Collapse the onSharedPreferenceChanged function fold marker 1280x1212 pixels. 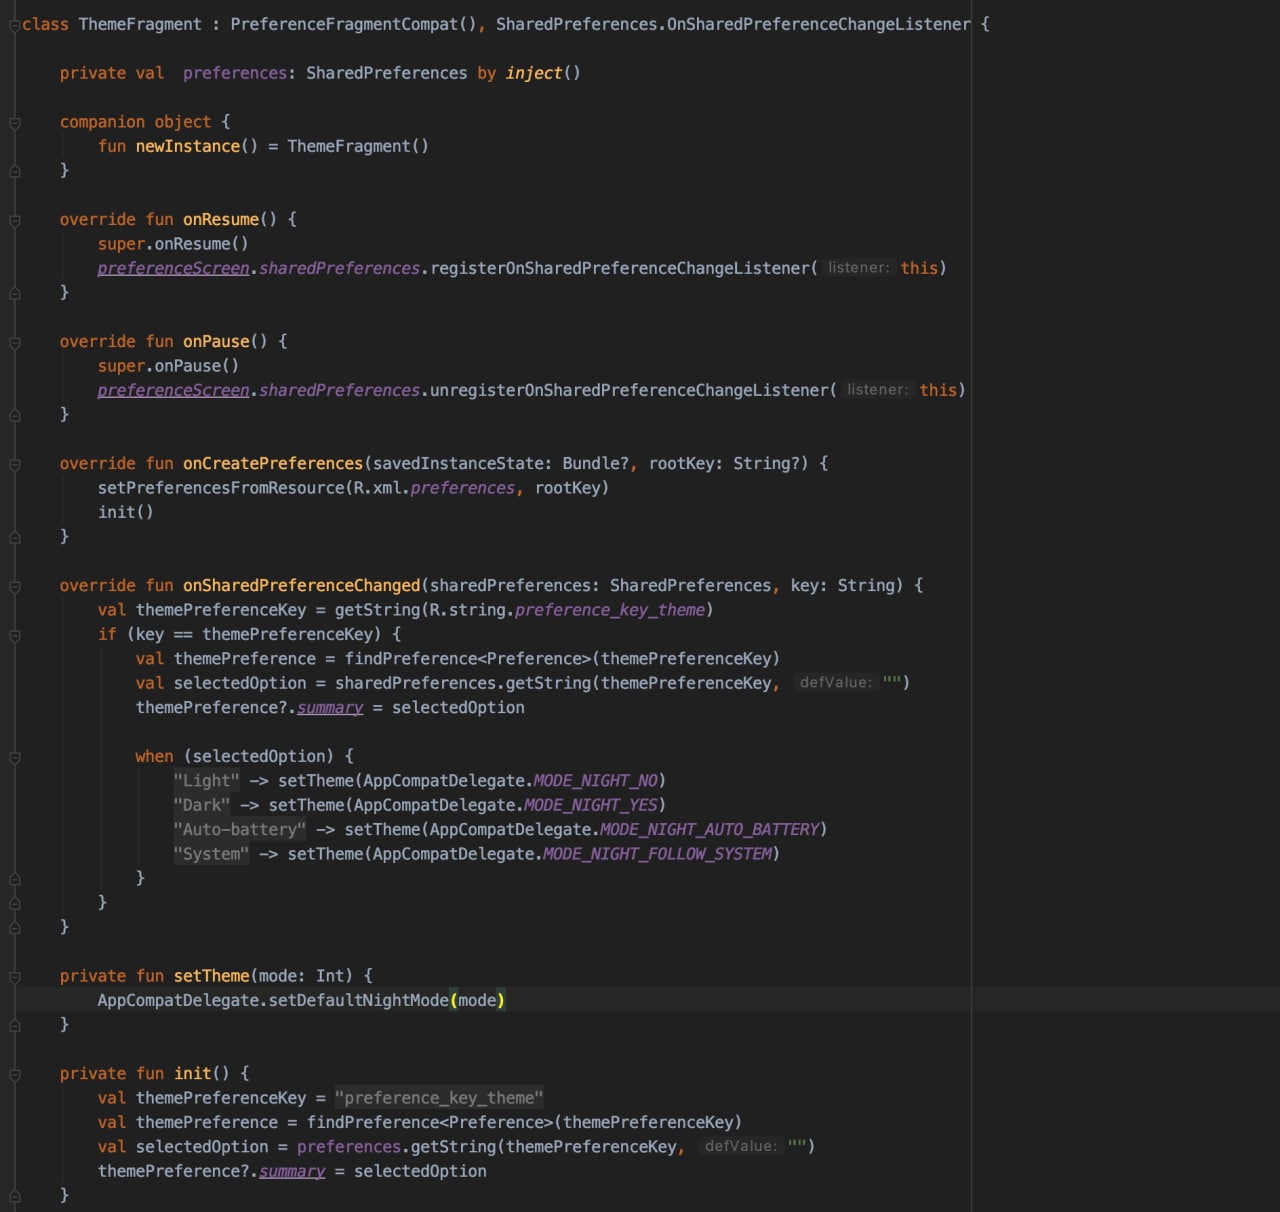coord(14,587)
